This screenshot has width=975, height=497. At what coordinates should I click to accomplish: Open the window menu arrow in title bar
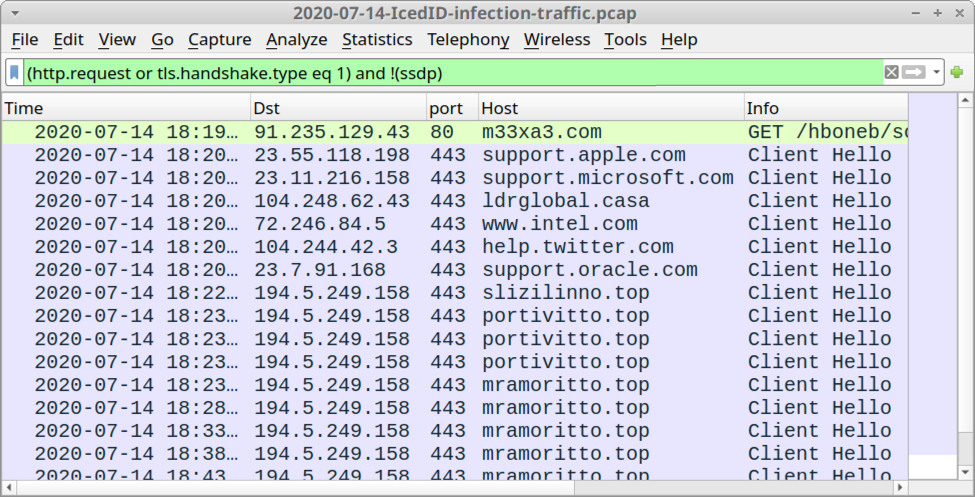[x=14, y=13]
